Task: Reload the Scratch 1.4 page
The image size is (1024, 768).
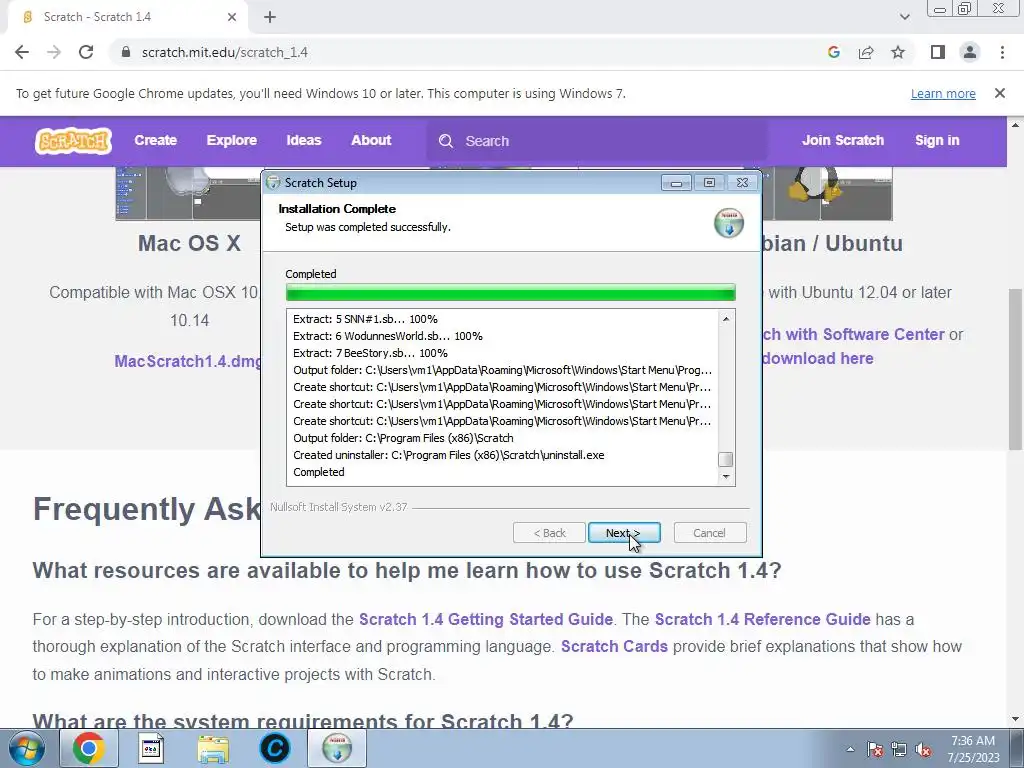Action: [86, 52]
